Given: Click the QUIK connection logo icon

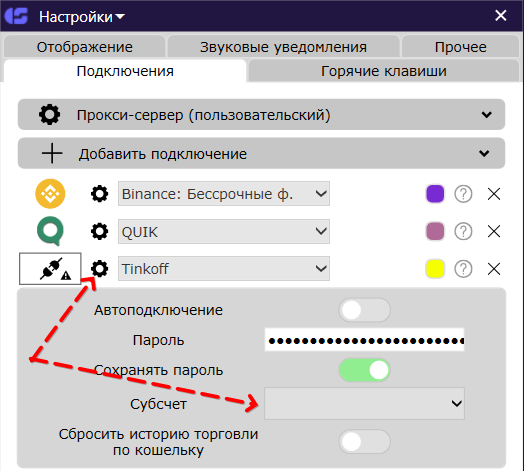Looking at the screenshot, I should 50,231.
